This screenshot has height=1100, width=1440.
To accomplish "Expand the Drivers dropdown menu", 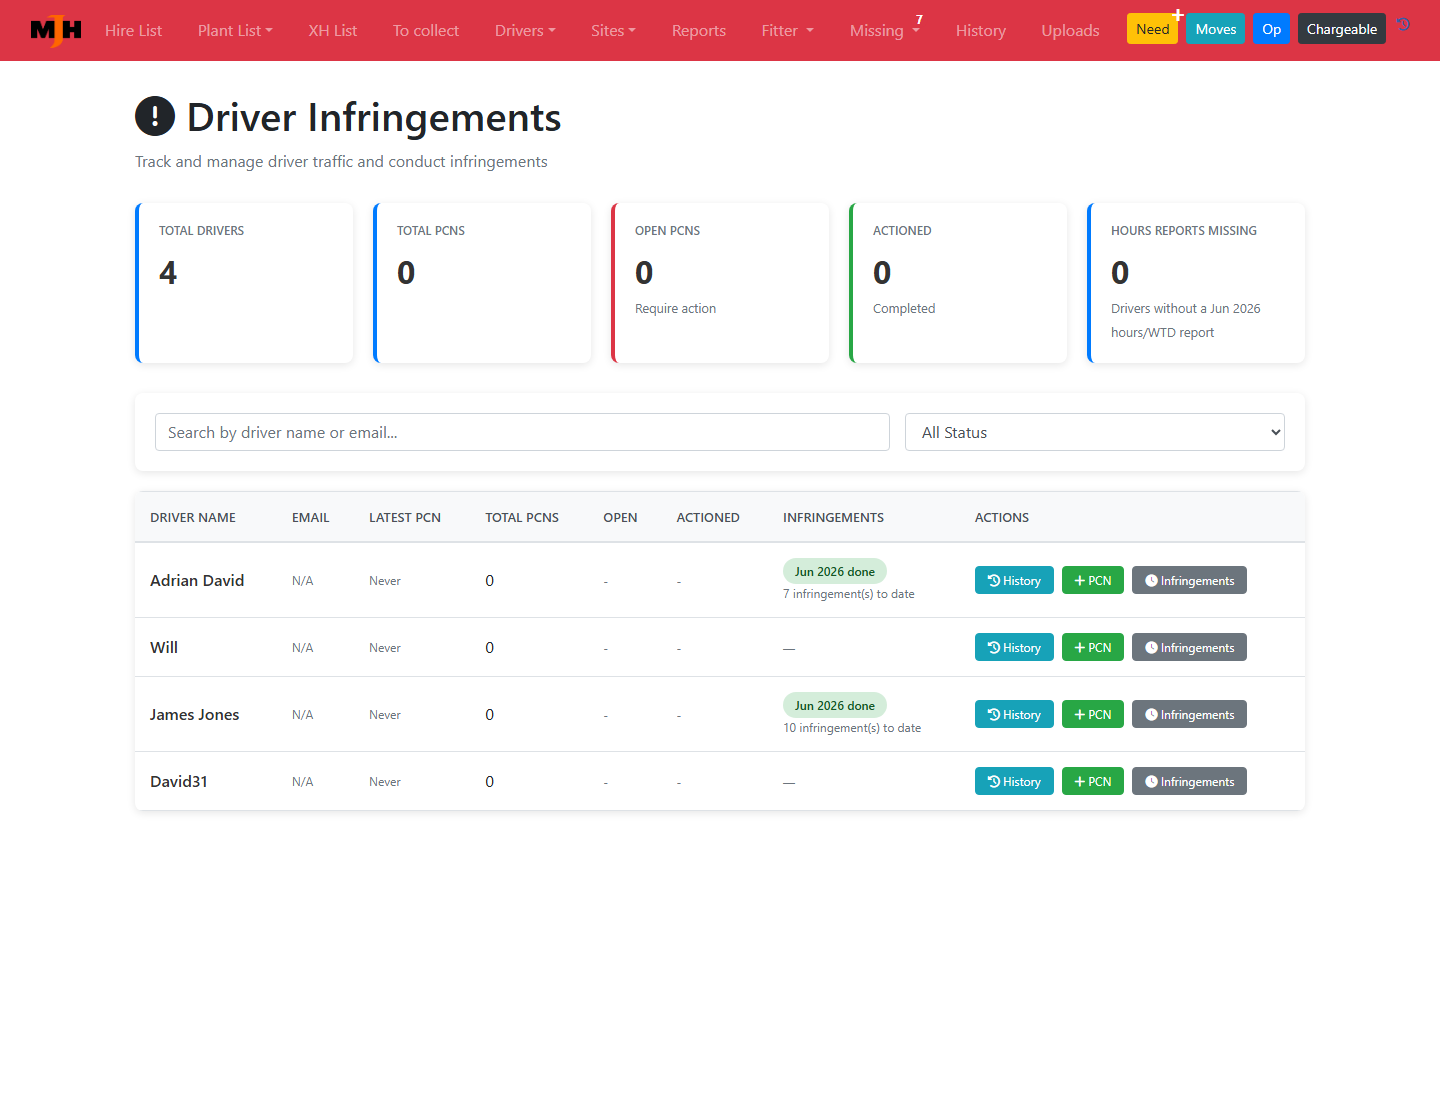I will 525,31.
